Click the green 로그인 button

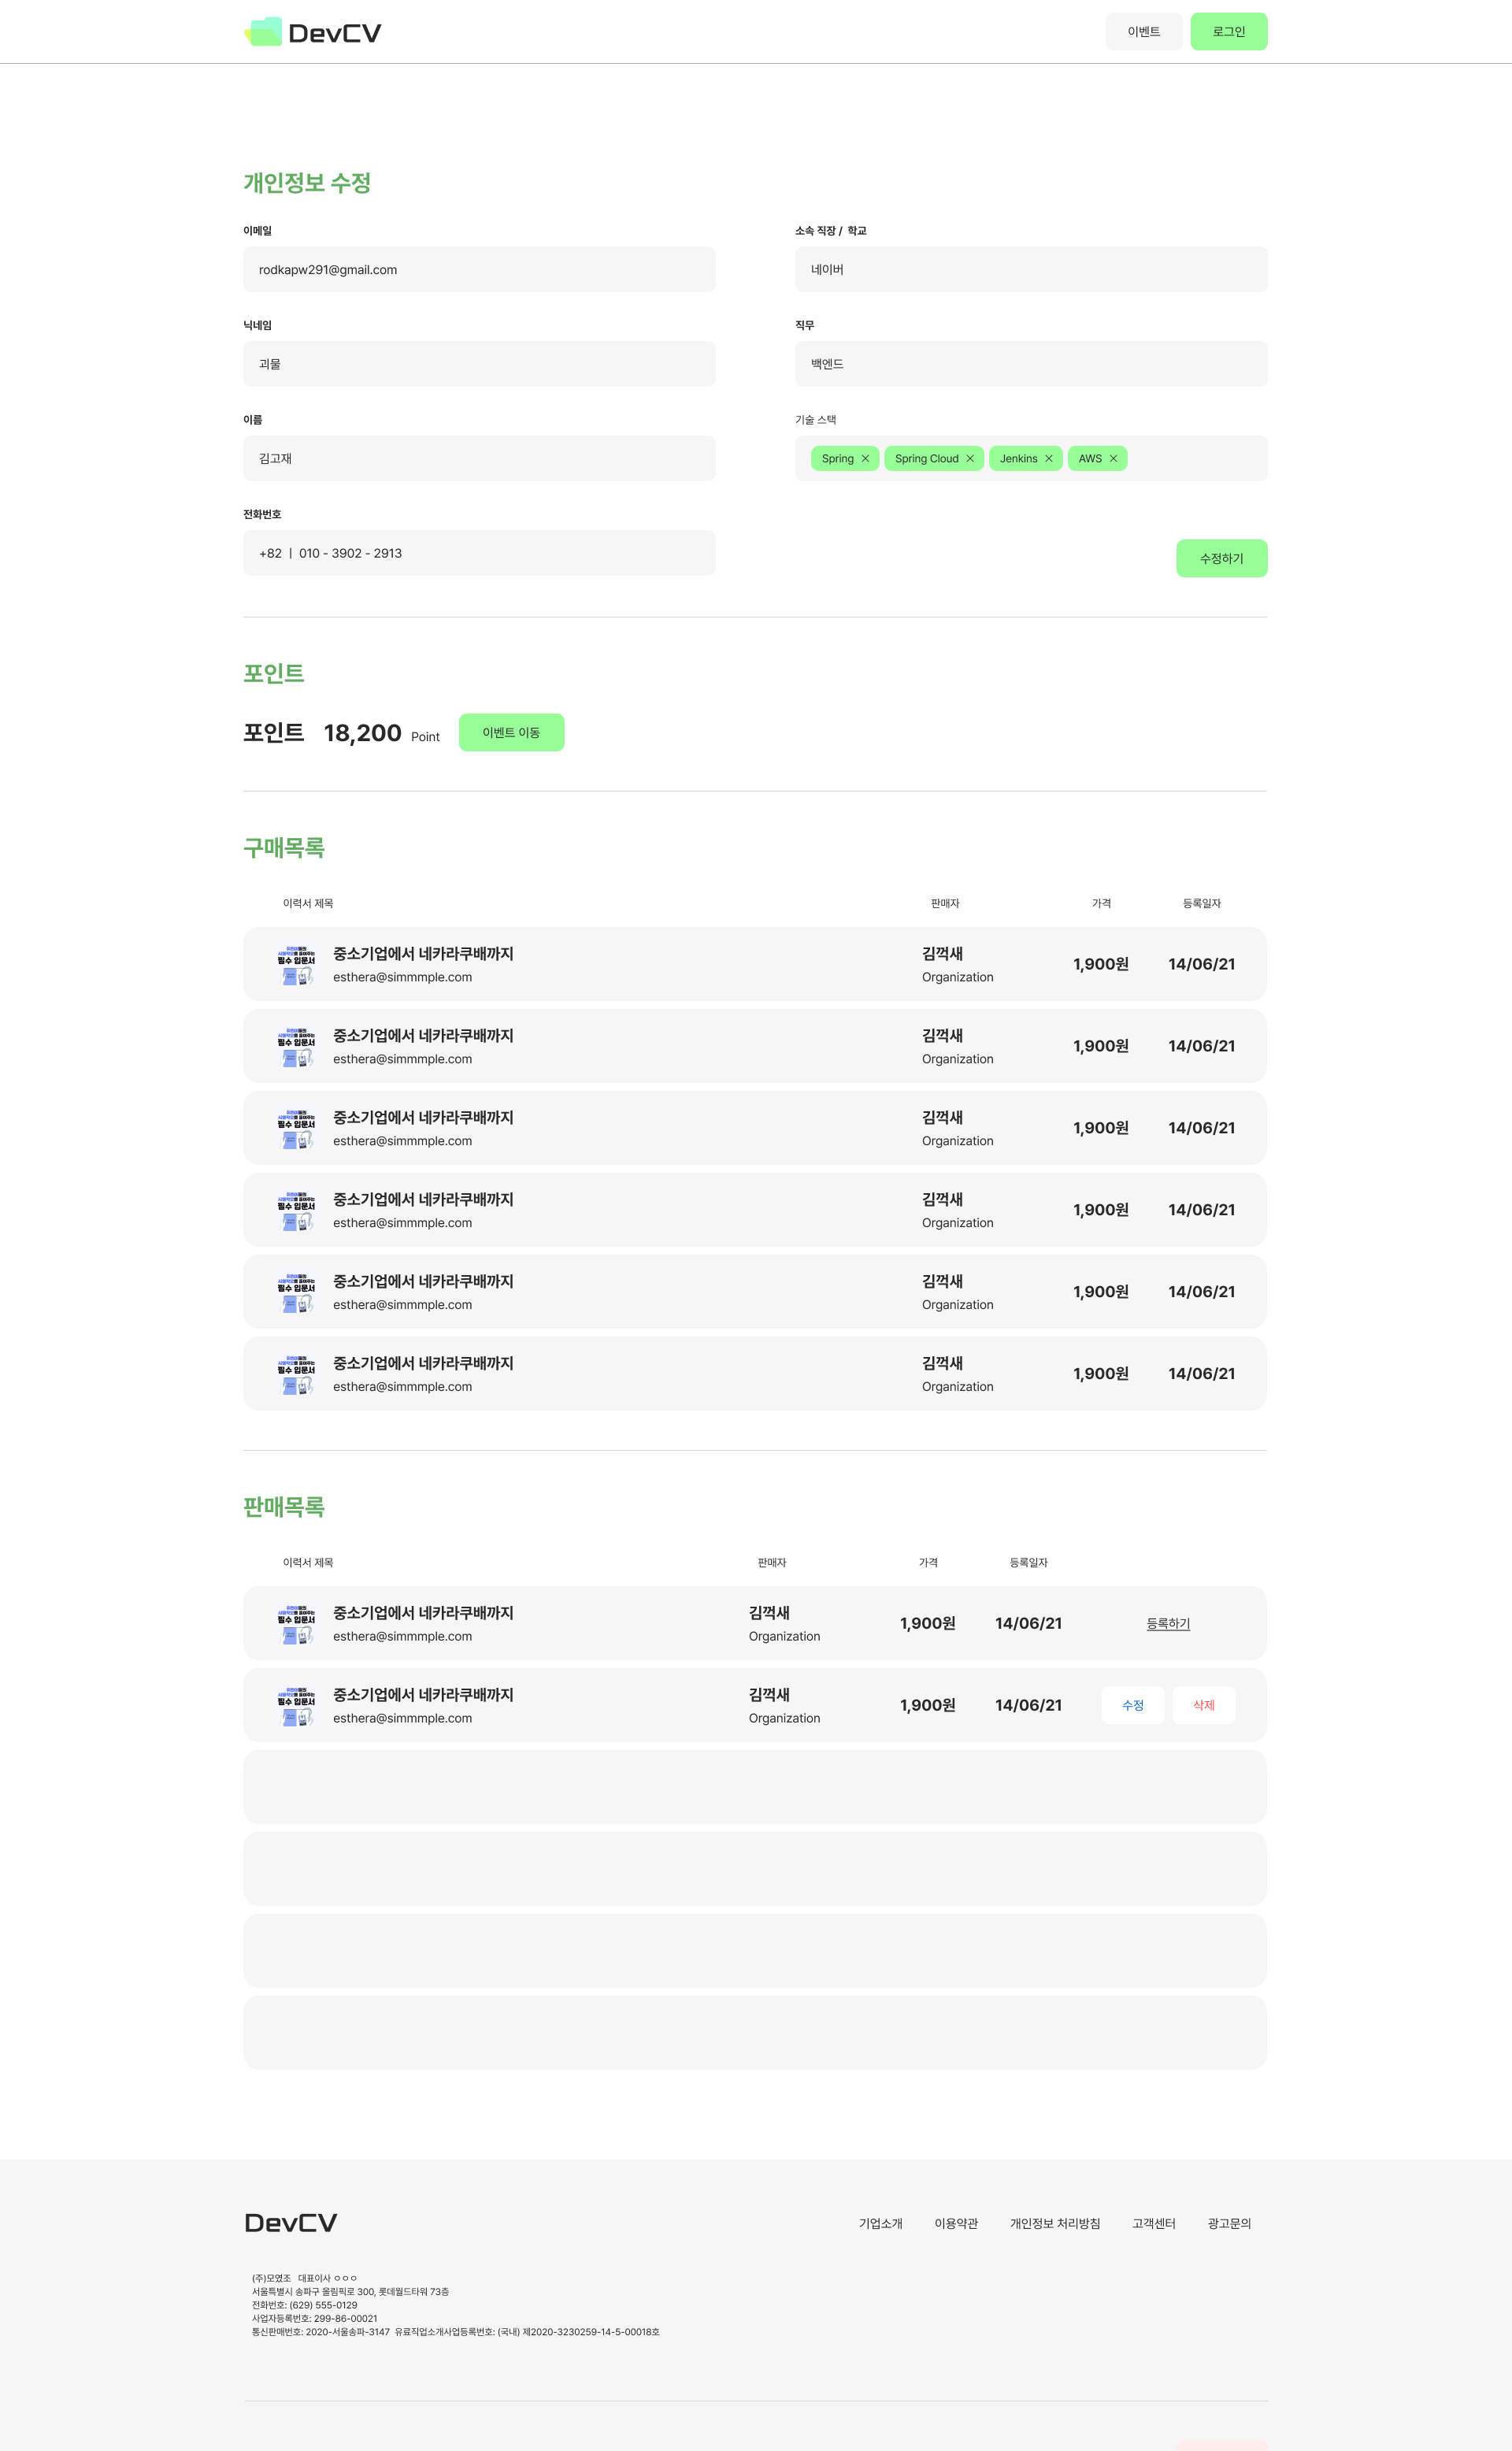pyautogui.click(x=1228, y=32)
